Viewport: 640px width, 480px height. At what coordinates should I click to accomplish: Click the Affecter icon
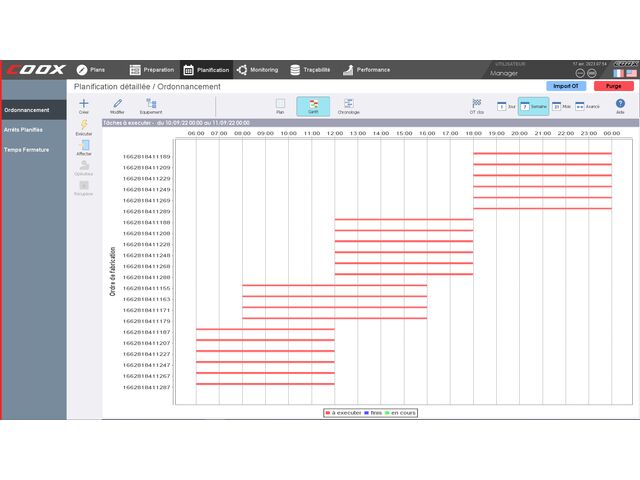84,146
